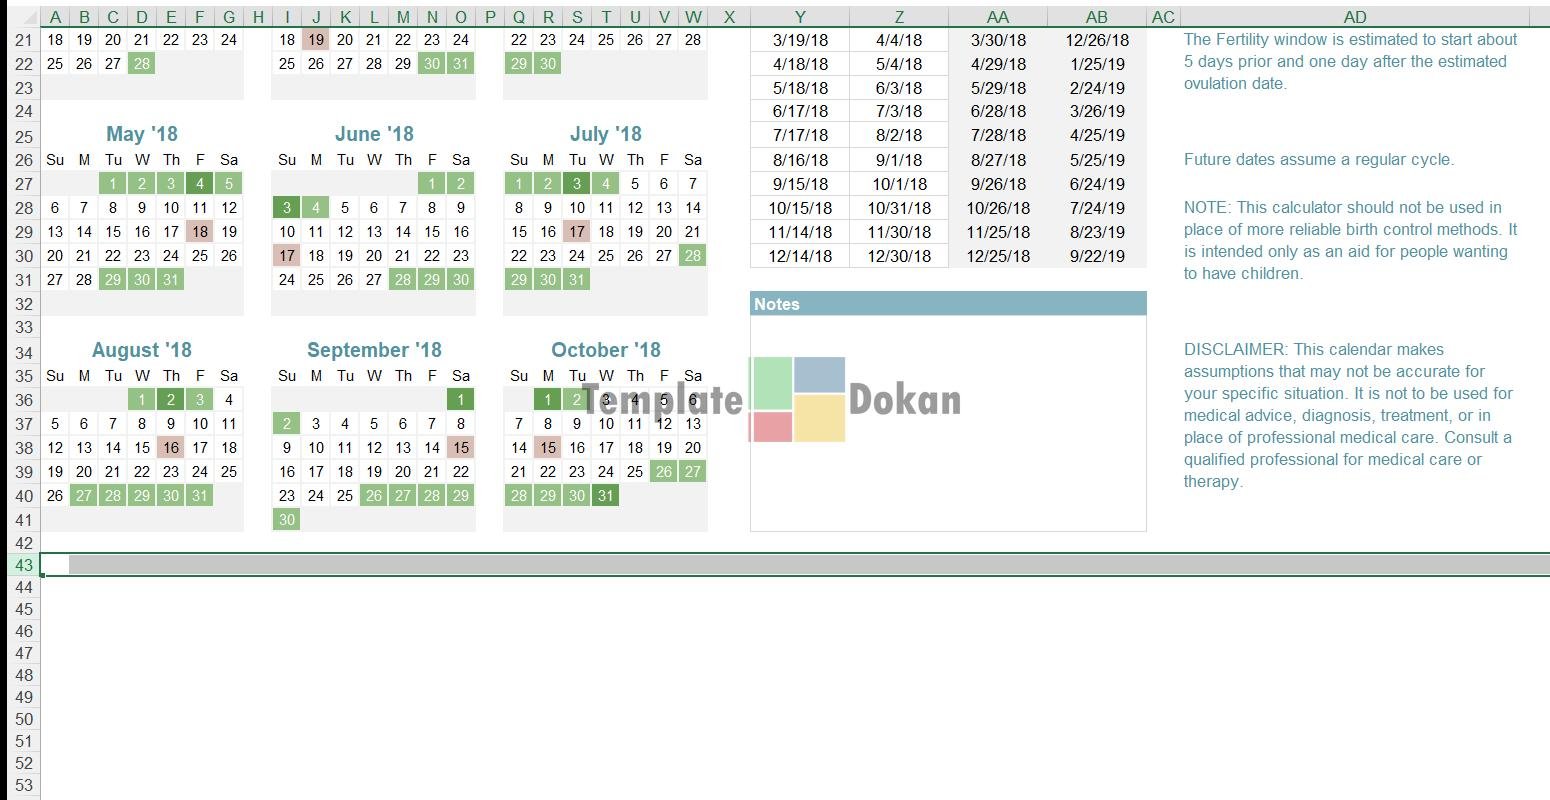Select the 10/31/18 cell in column Z

click(x=899, y=208)
